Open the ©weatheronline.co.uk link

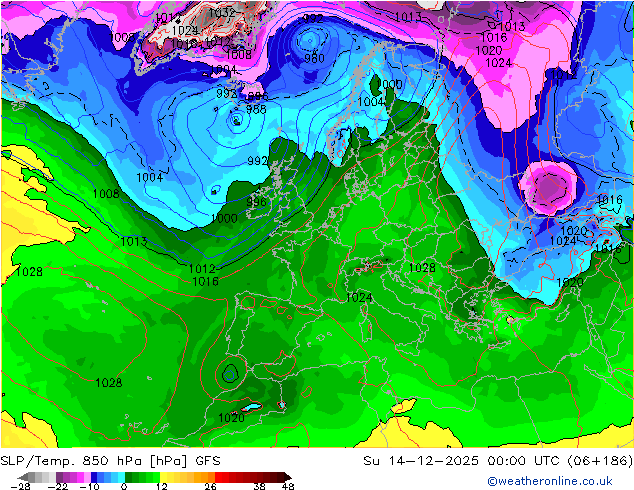[x=550, y=481]
